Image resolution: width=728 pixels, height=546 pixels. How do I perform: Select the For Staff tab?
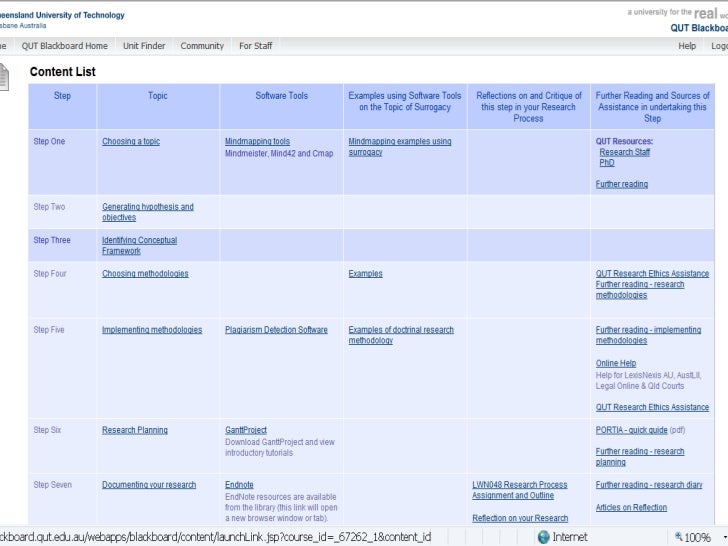(x=255, y=46)
